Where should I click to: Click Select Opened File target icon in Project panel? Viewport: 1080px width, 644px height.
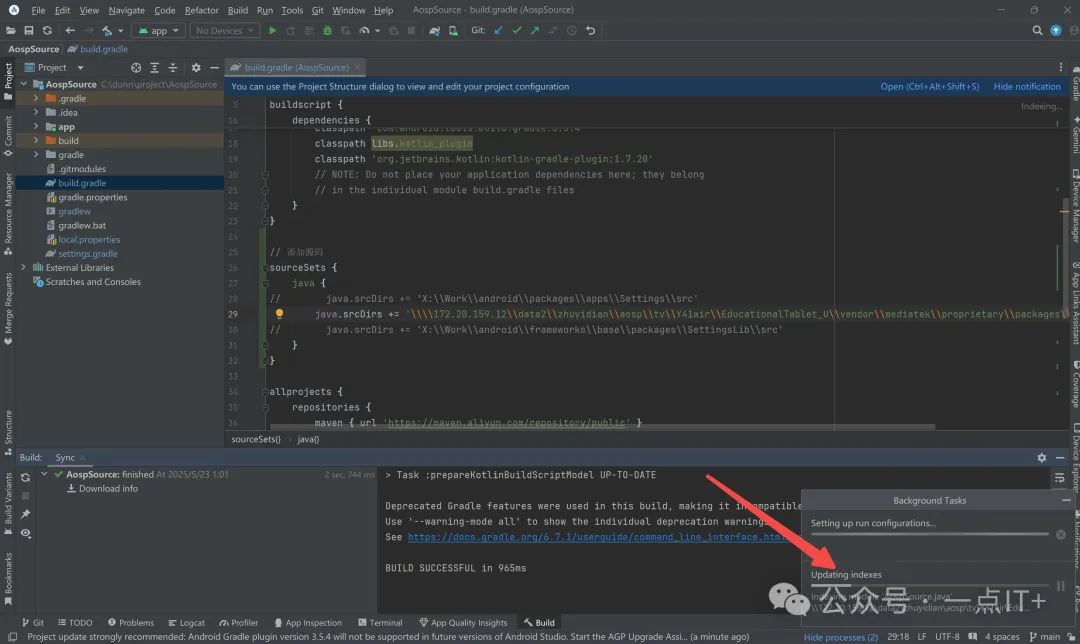[x=136, y=67]
